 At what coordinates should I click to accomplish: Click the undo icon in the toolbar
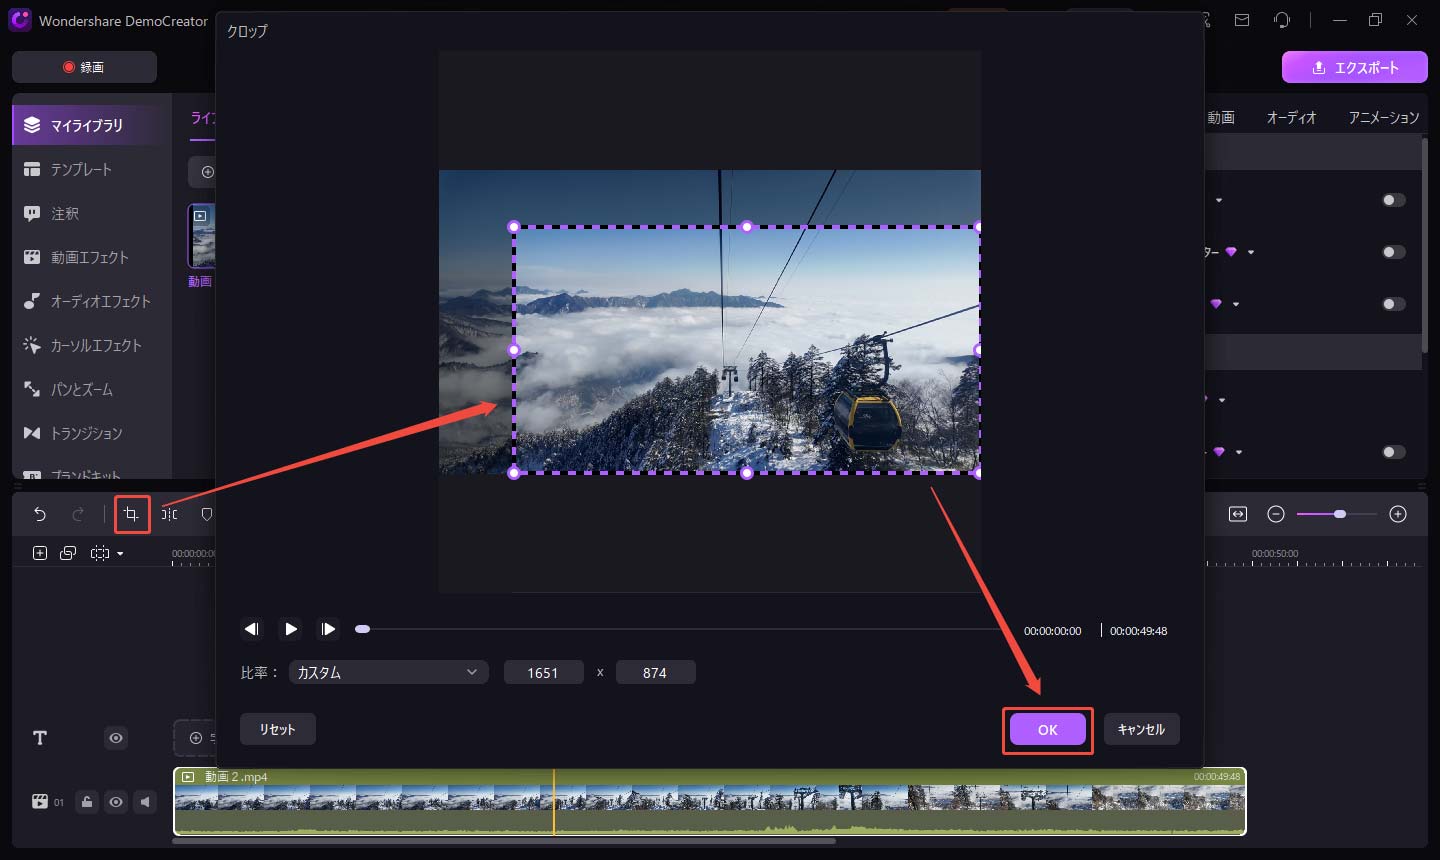tap(39, 513)
